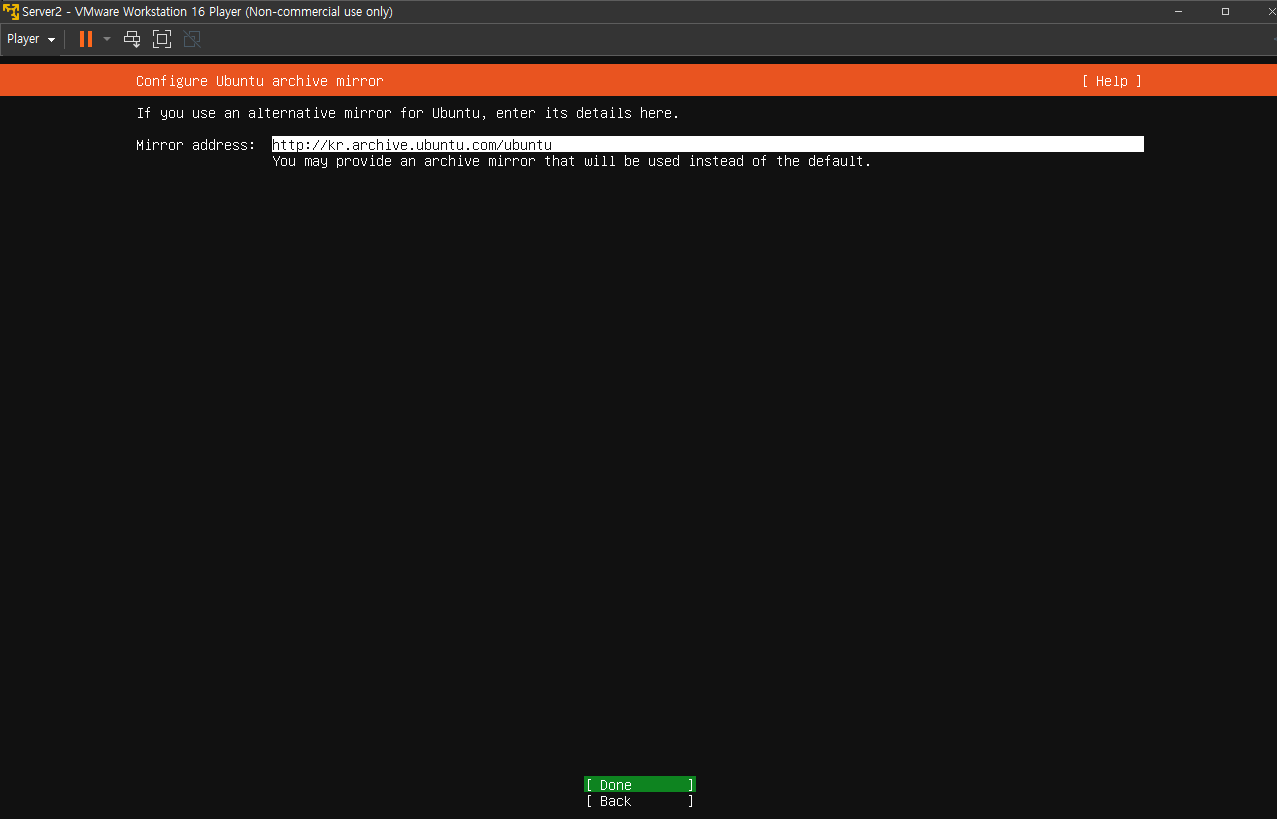Click the VMware Workstation title bar icon
This screenshot has height=819, width=1277.
click(11, 11)
